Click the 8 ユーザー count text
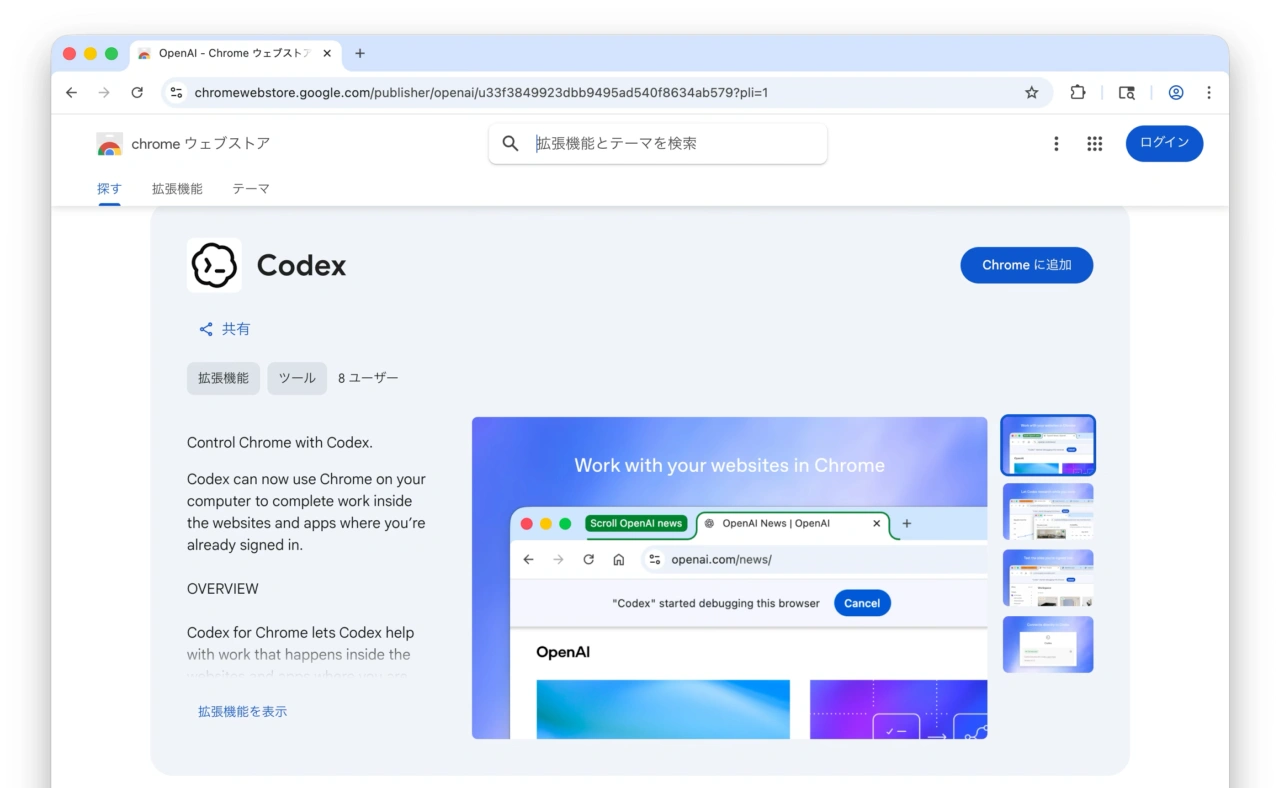The image size is (1280, 788). pyautogui.click(x=368, y=378)
